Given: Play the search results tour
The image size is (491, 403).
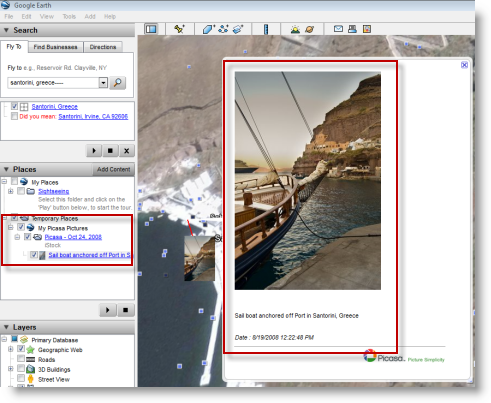Looking at the screenshot, I should [94, 151].
